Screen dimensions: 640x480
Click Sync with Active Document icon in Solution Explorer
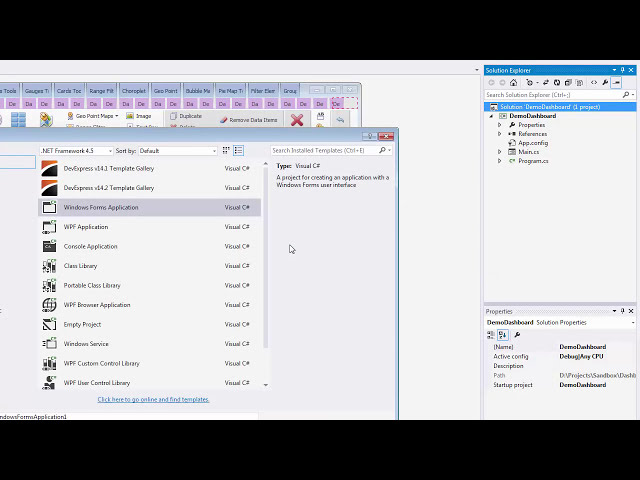pos(546,82)
